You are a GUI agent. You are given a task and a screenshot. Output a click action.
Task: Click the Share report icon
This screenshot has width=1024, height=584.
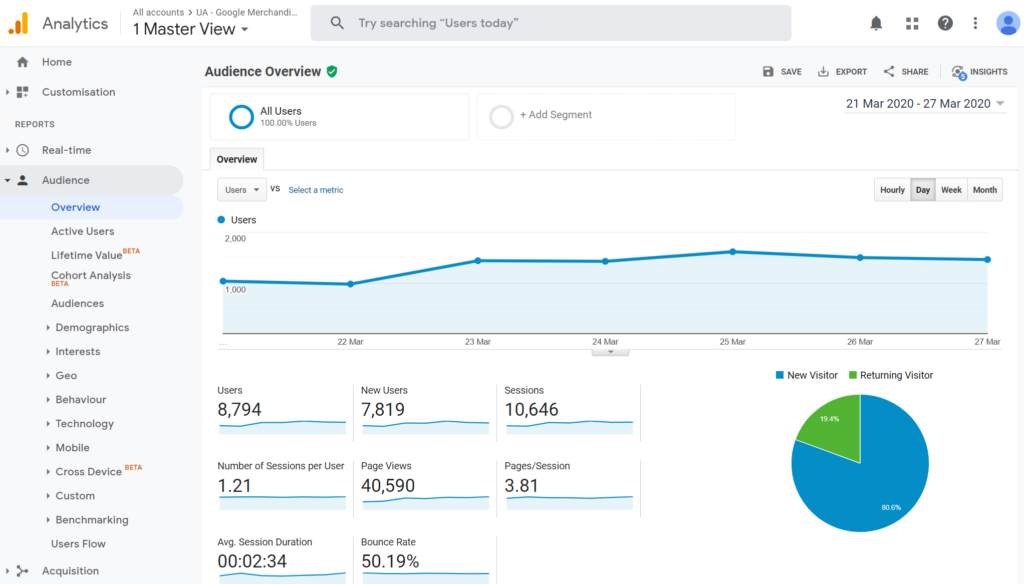pos(889,72)
